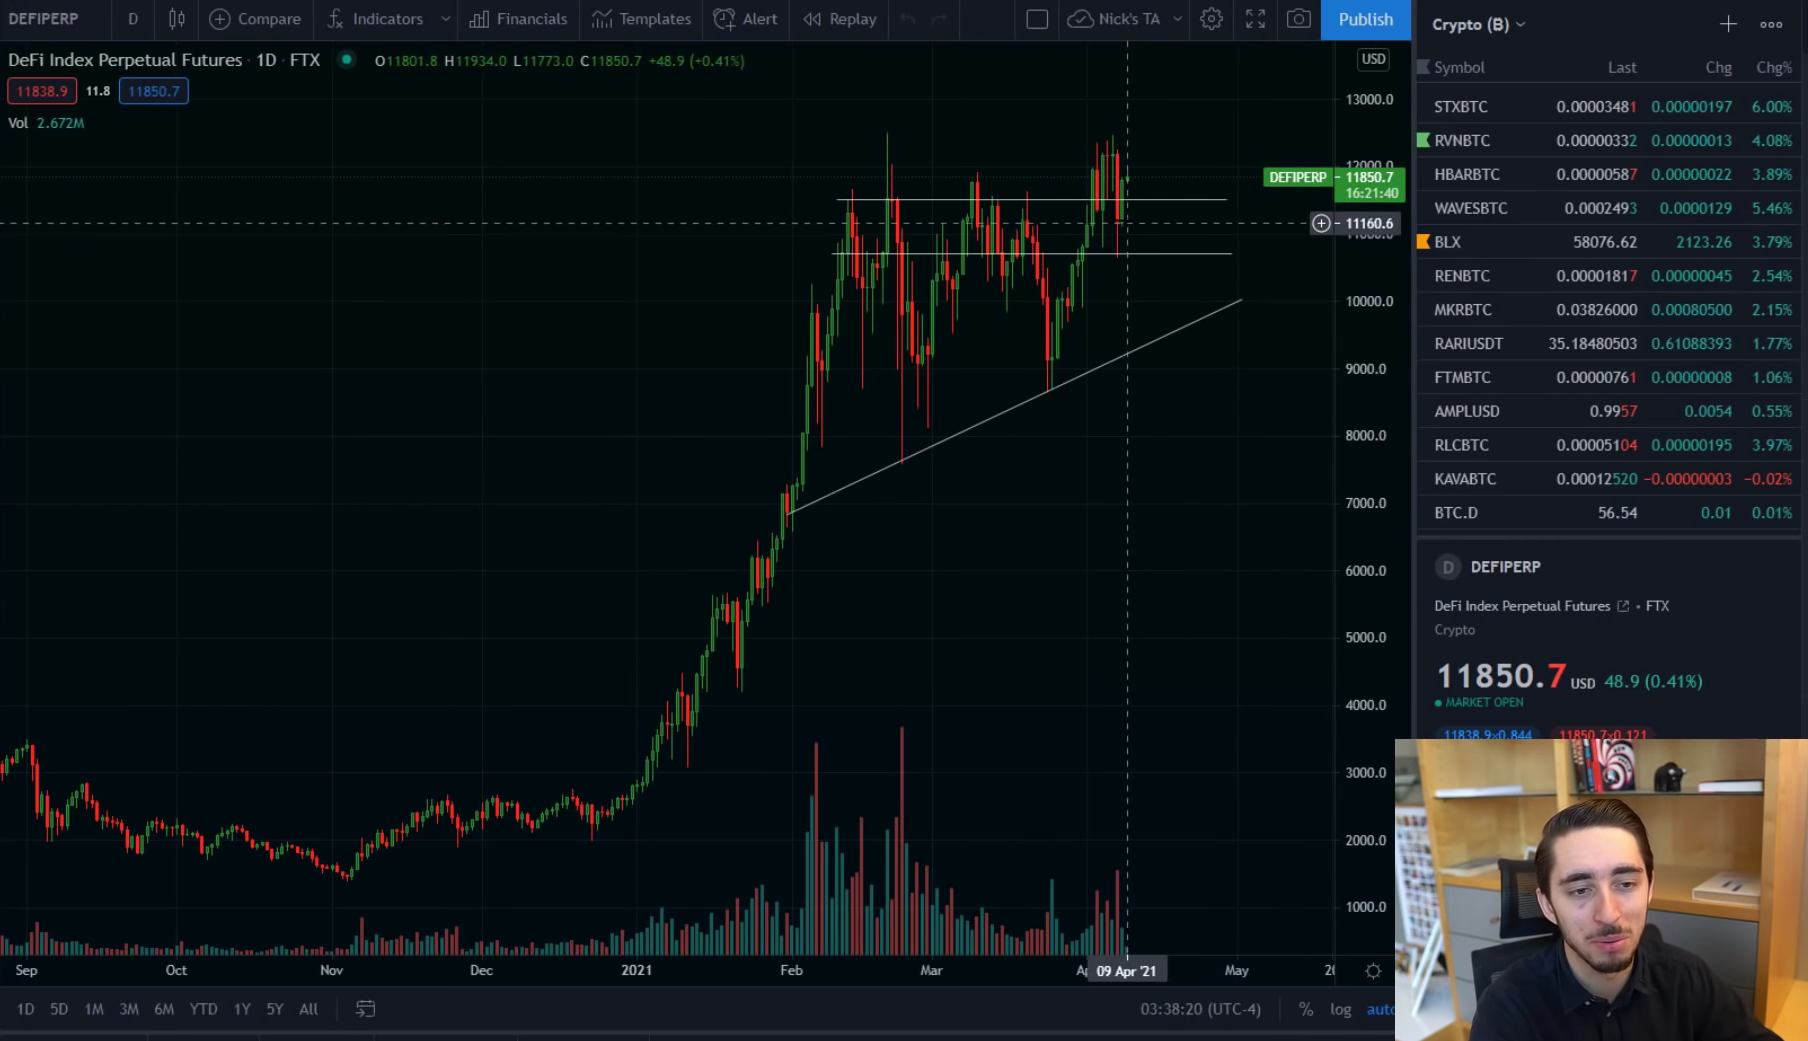
Task: Sort watchlist by Chg% column header
Action: (x=1774, y=67)
